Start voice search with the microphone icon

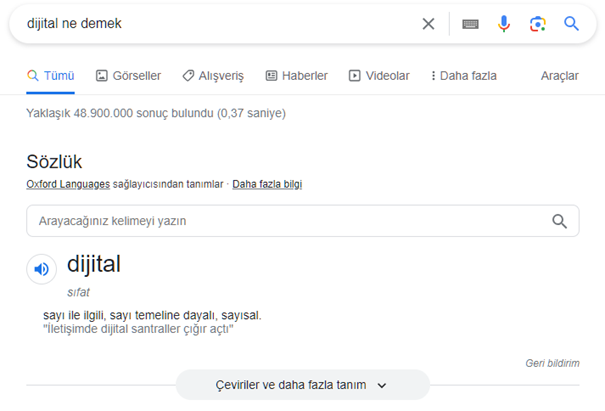[x=504, y=24]
